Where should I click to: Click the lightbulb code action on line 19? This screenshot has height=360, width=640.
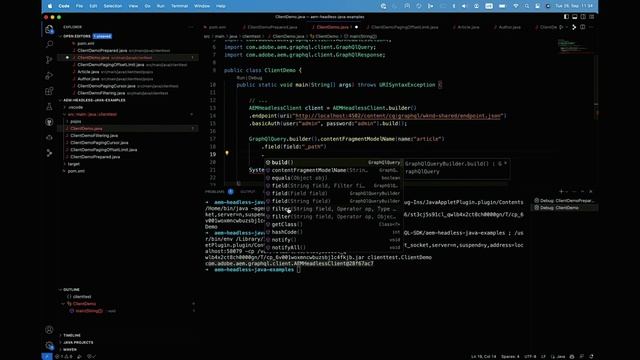(227, 153)
